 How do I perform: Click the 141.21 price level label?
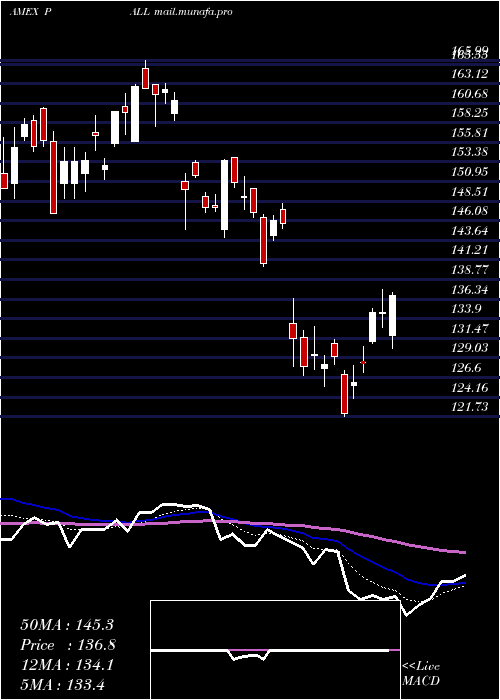pyautogui.click(x=470, y=250)
